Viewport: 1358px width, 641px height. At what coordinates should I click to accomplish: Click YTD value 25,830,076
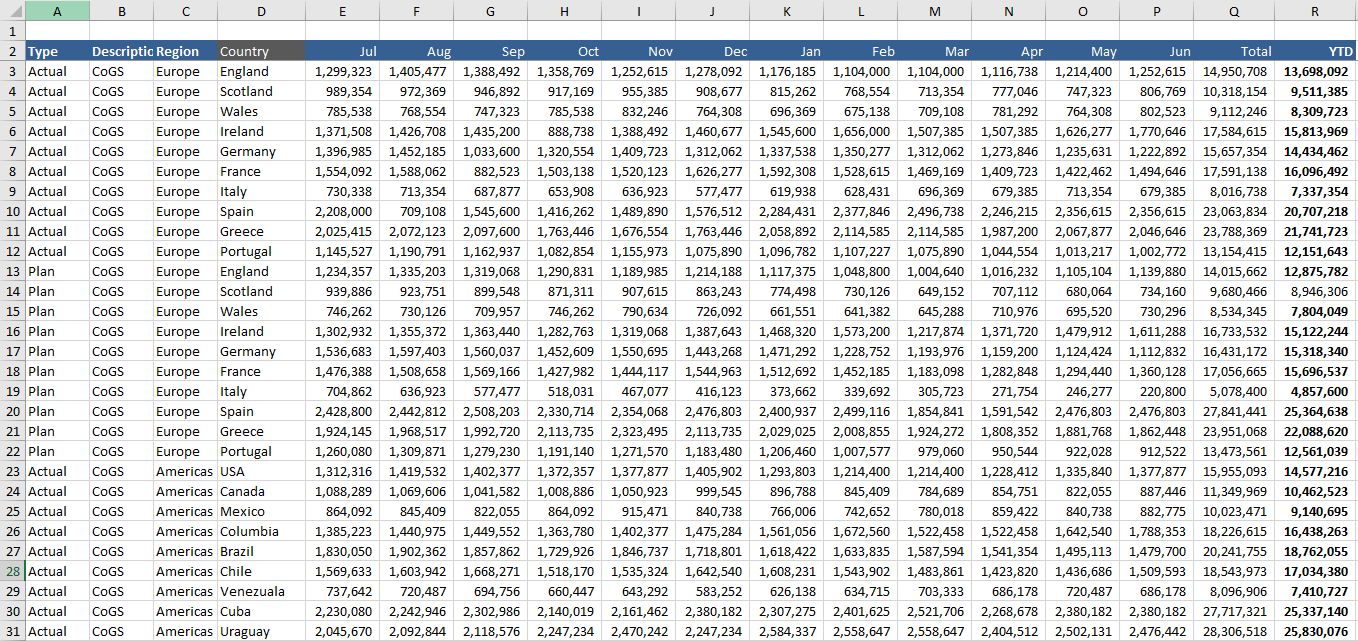coord(1315,631)
